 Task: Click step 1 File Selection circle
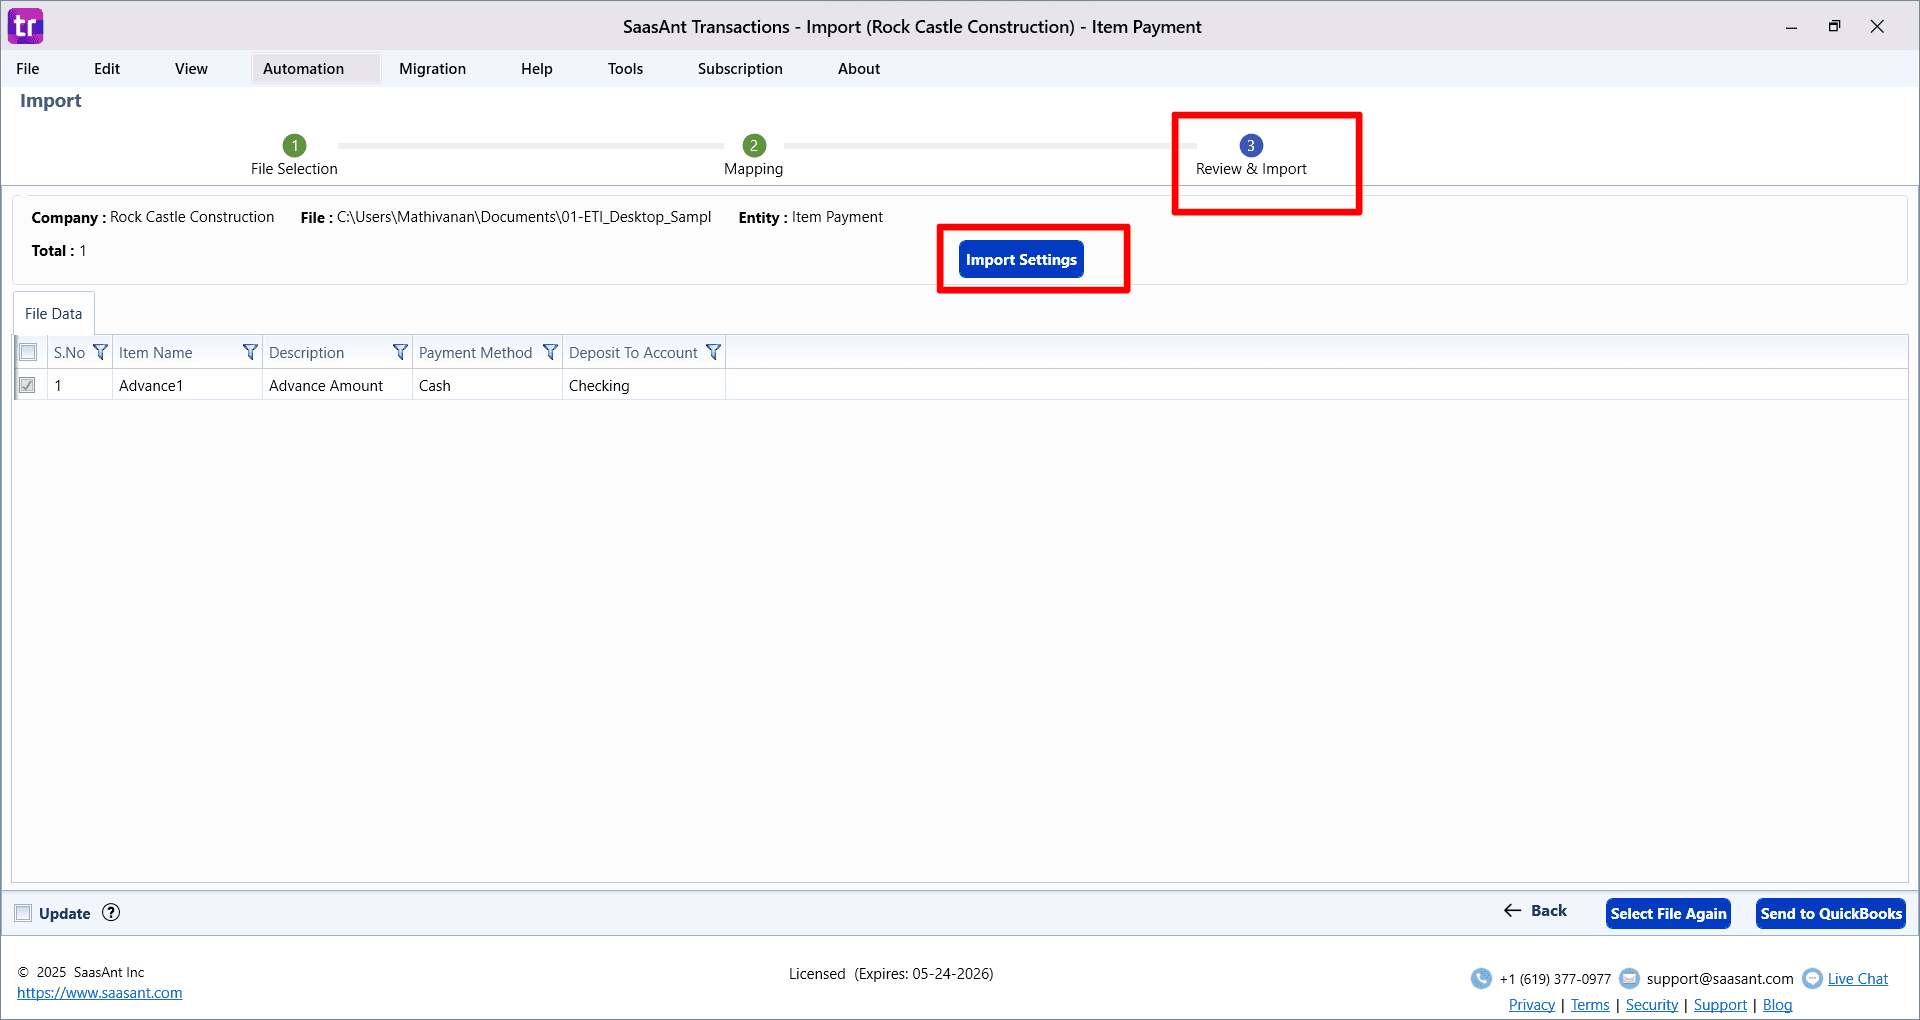294,145
